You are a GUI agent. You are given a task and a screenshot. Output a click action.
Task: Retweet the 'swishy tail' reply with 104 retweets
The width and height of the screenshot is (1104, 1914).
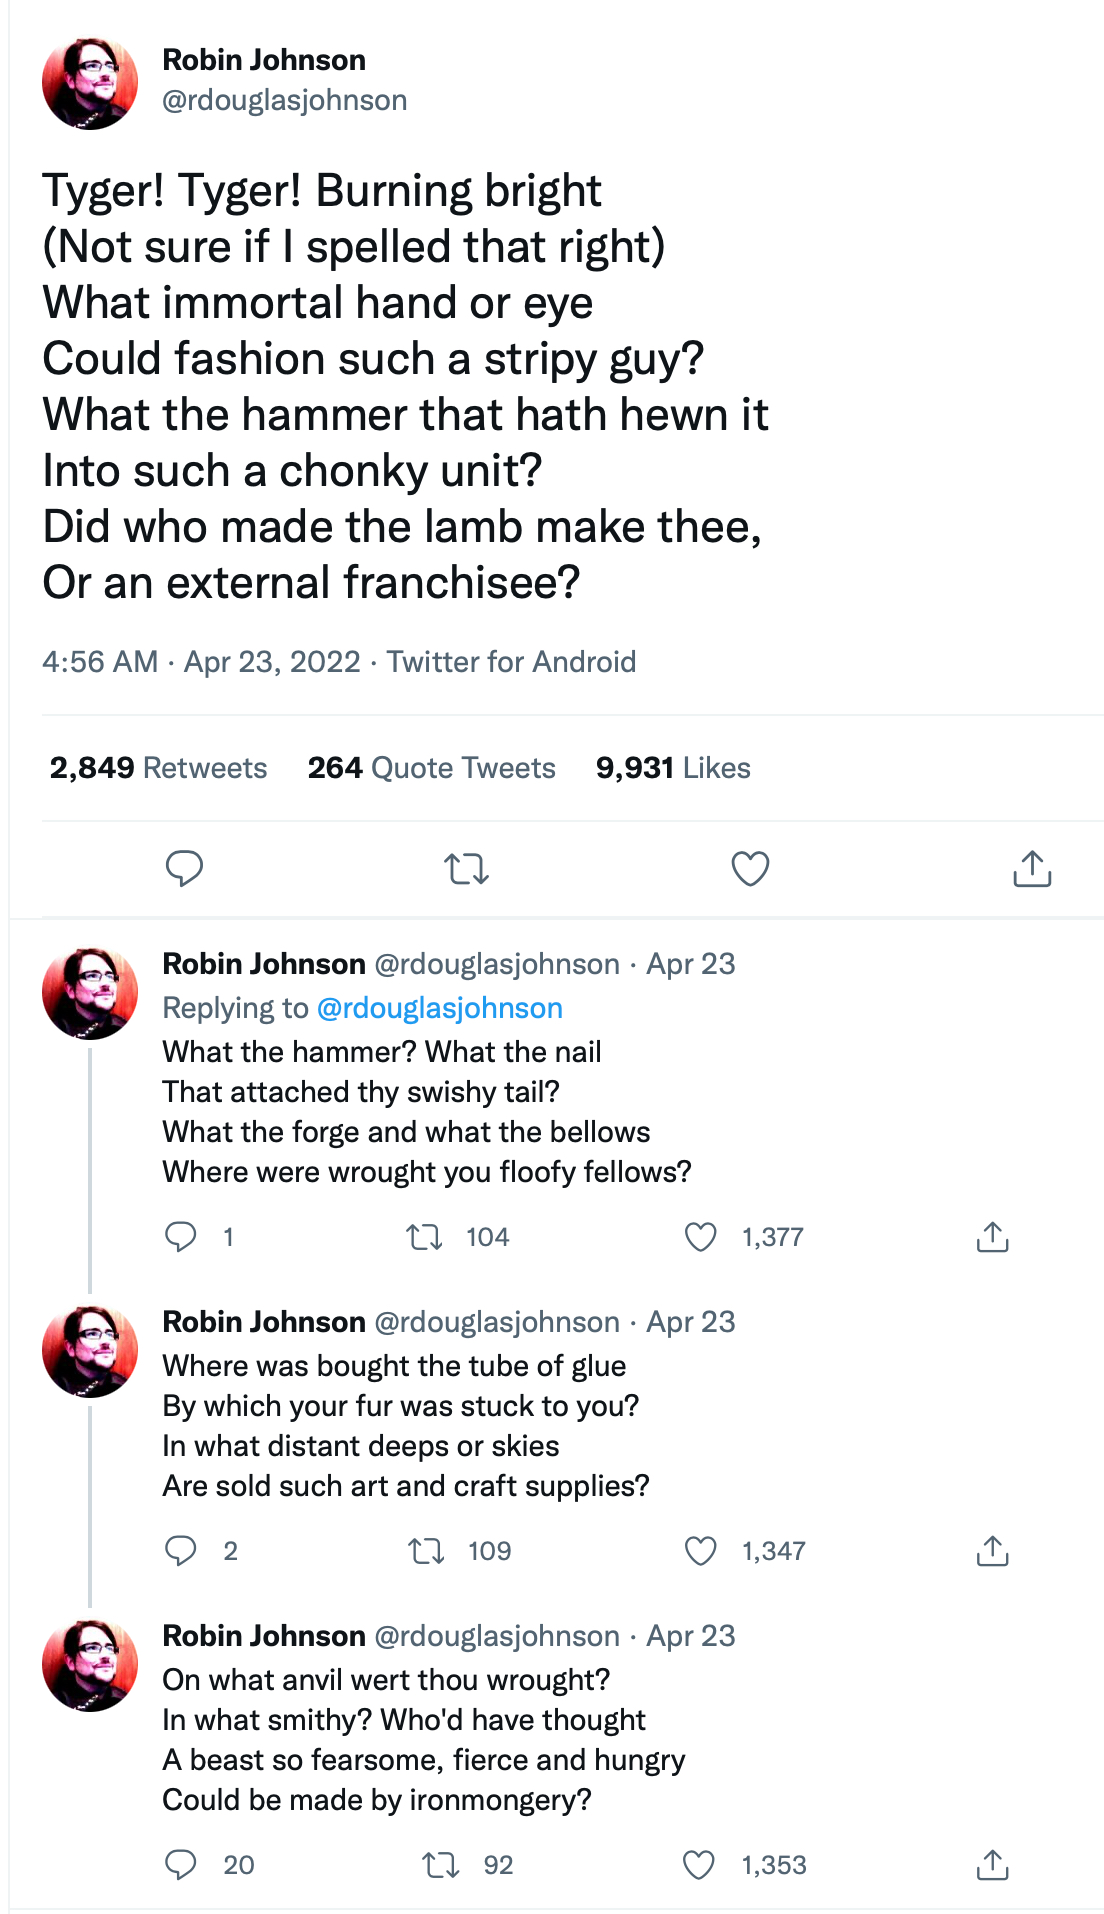pos(425,1237)
